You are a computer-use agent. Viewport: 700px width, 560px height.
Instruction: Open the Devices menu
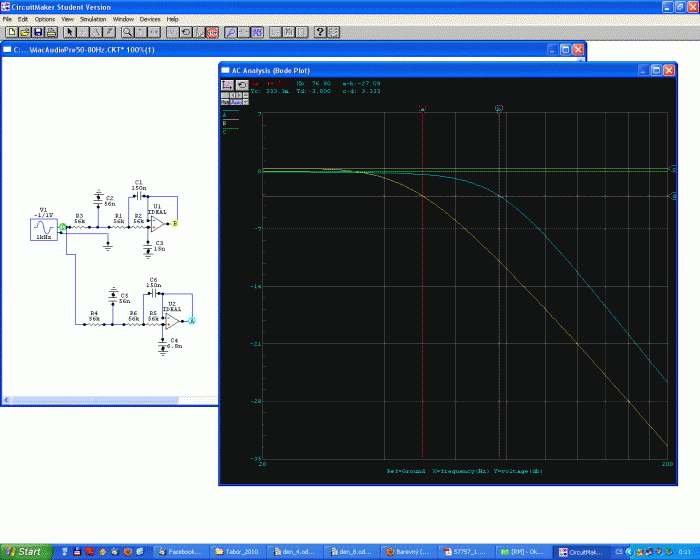149,19
